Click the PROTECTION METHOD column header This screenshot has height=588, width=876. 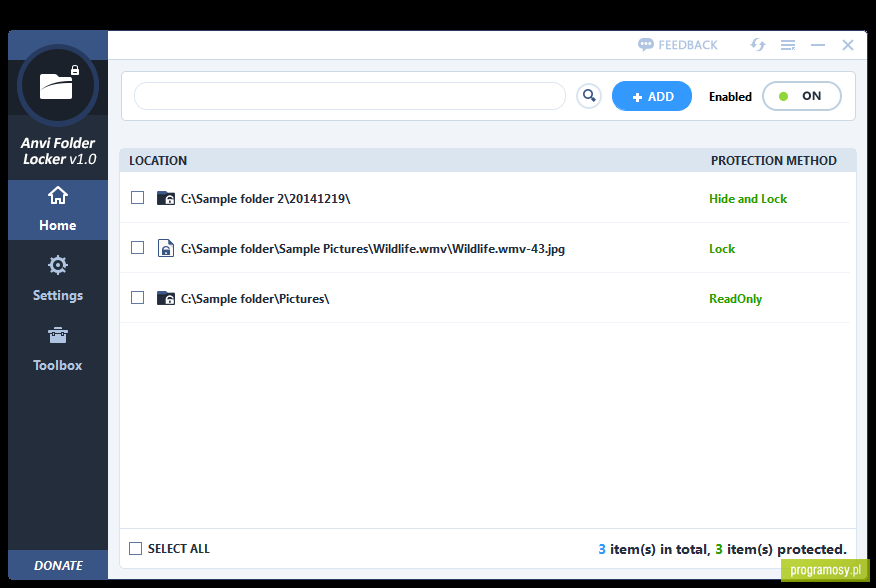point(774,160)
